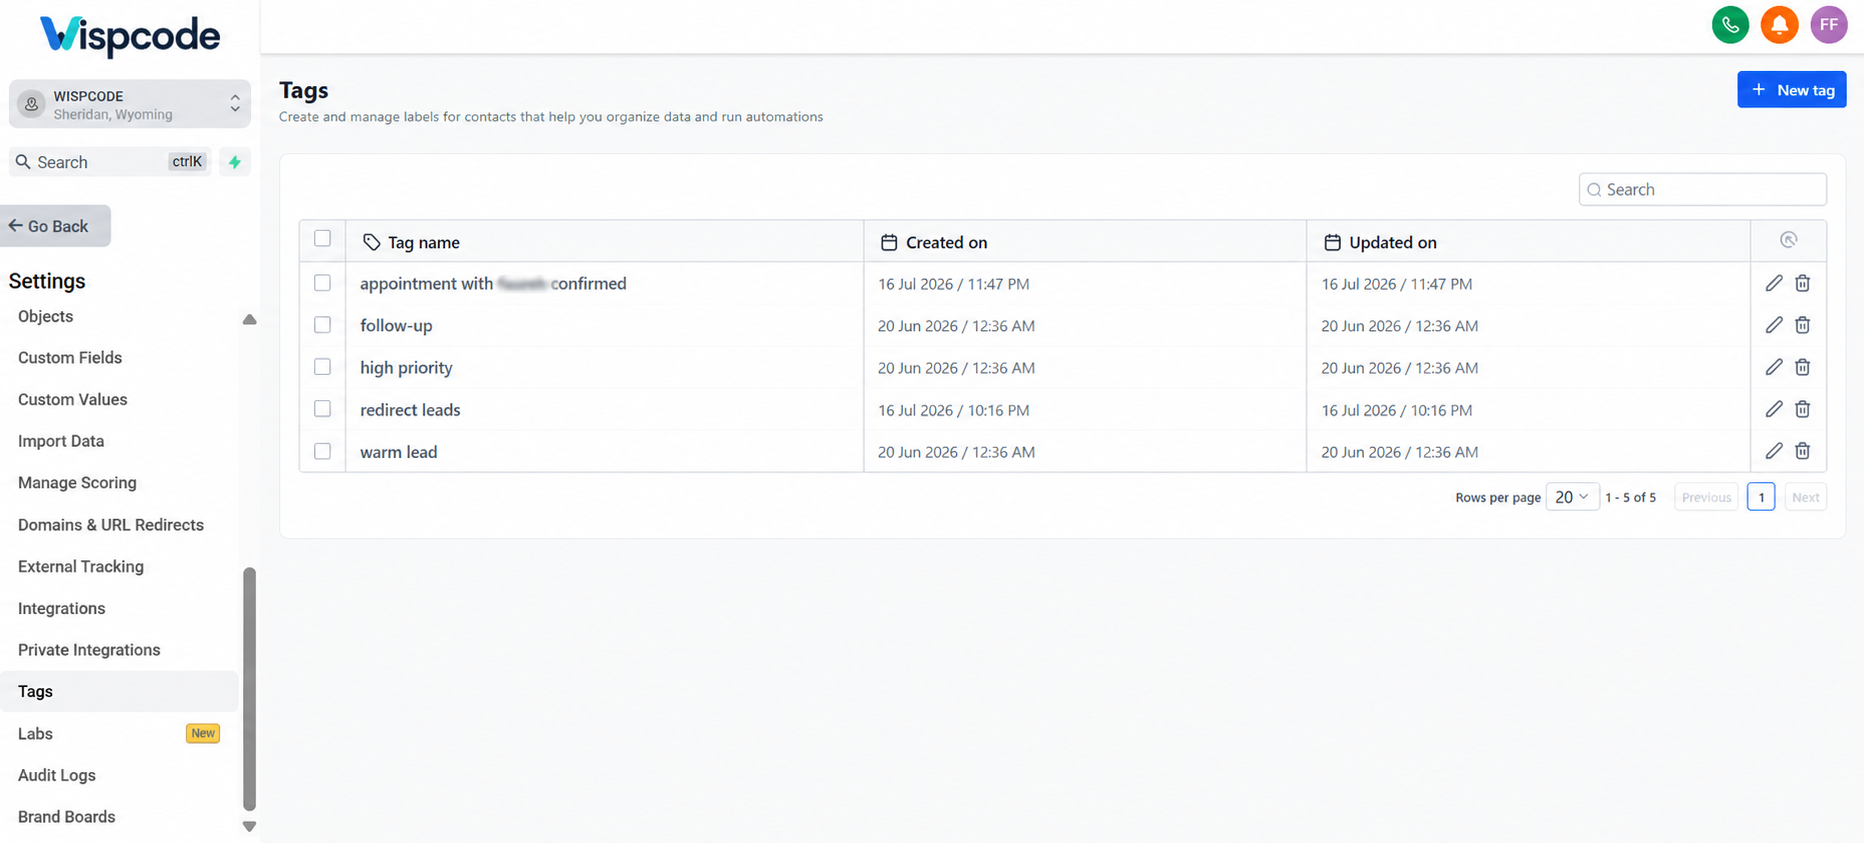Open Private Integrations
Viewport: 1864px width, 843px height.
(x=89, y=650)
